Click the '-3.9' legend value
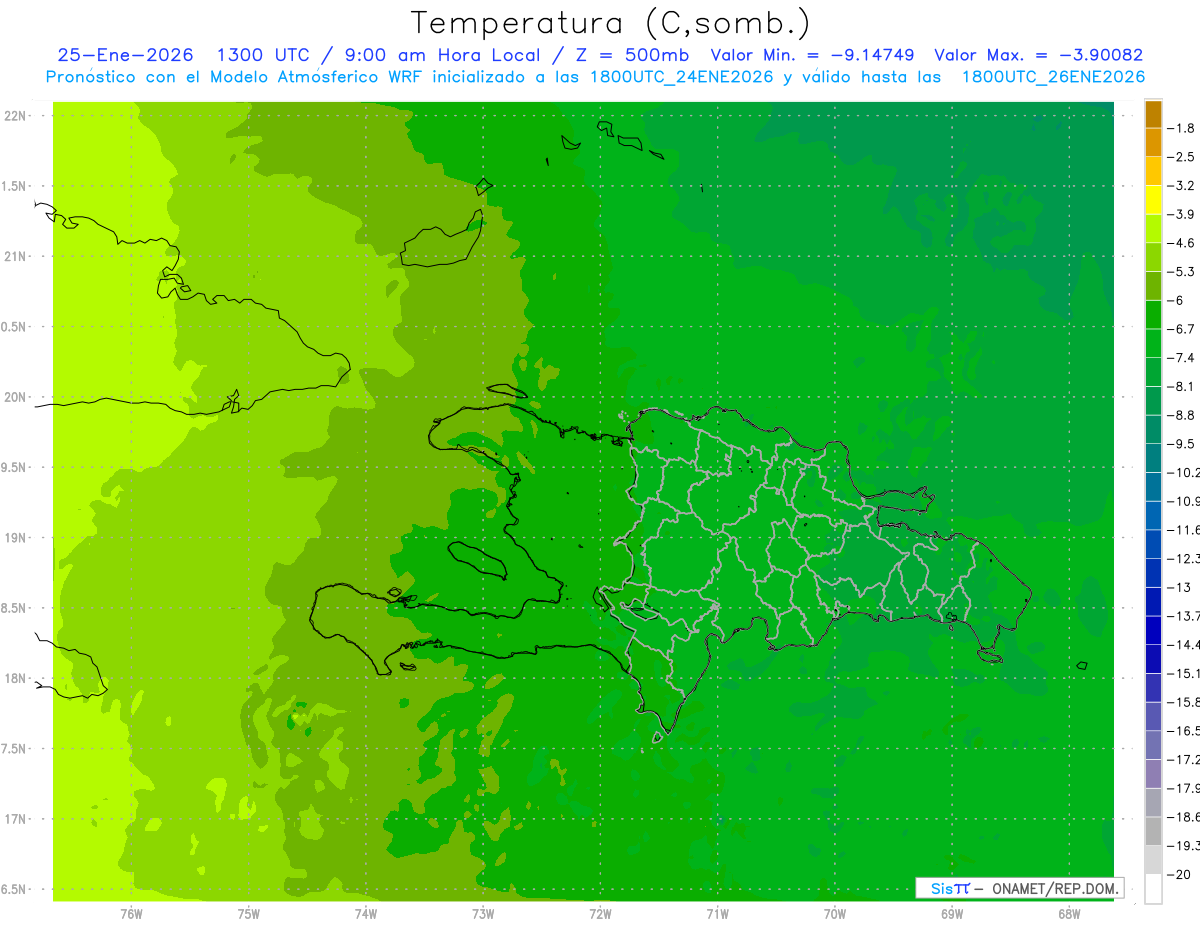This screenshot has height=927, width=1200. point(1181,214)
